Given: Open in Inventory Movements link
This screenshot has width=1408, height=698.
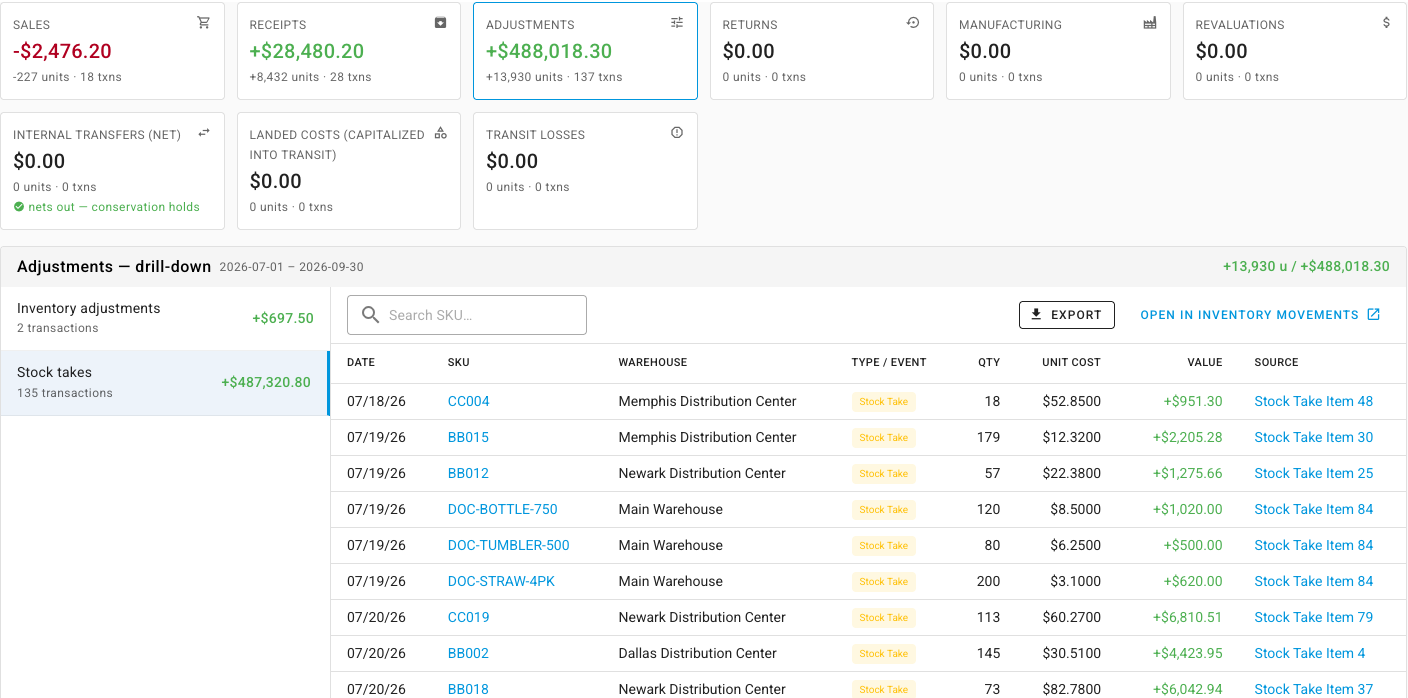Looking at the screenshot, I should (x=1260, y=315).
